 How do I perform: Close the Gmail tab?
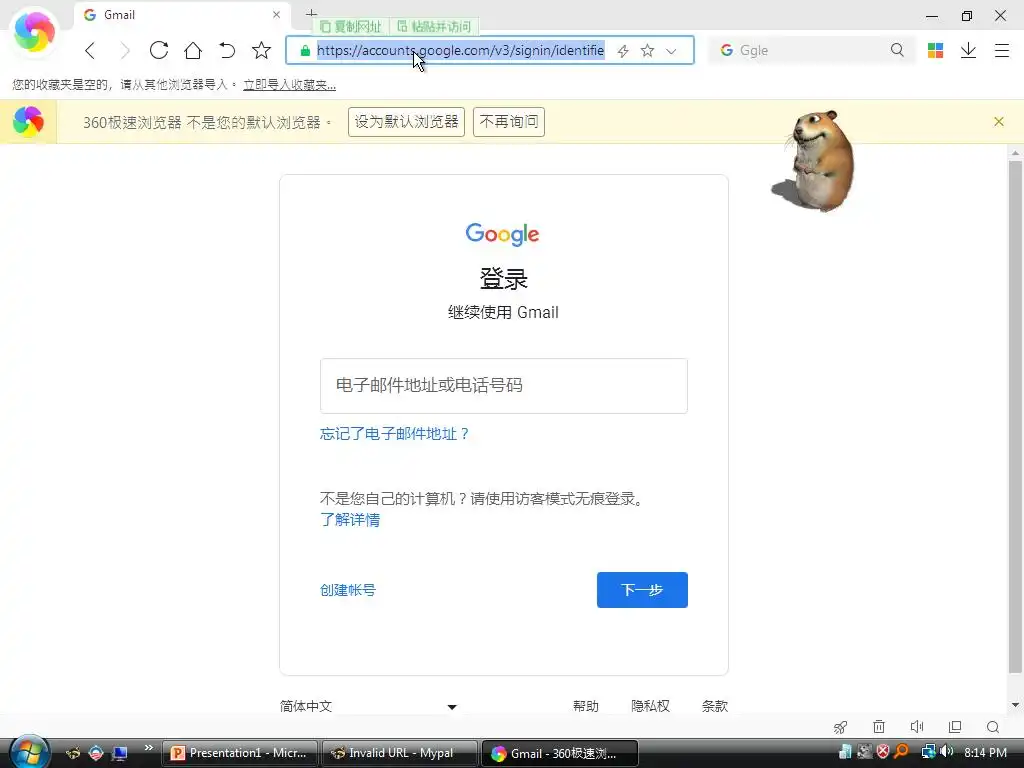pos(276,14)
